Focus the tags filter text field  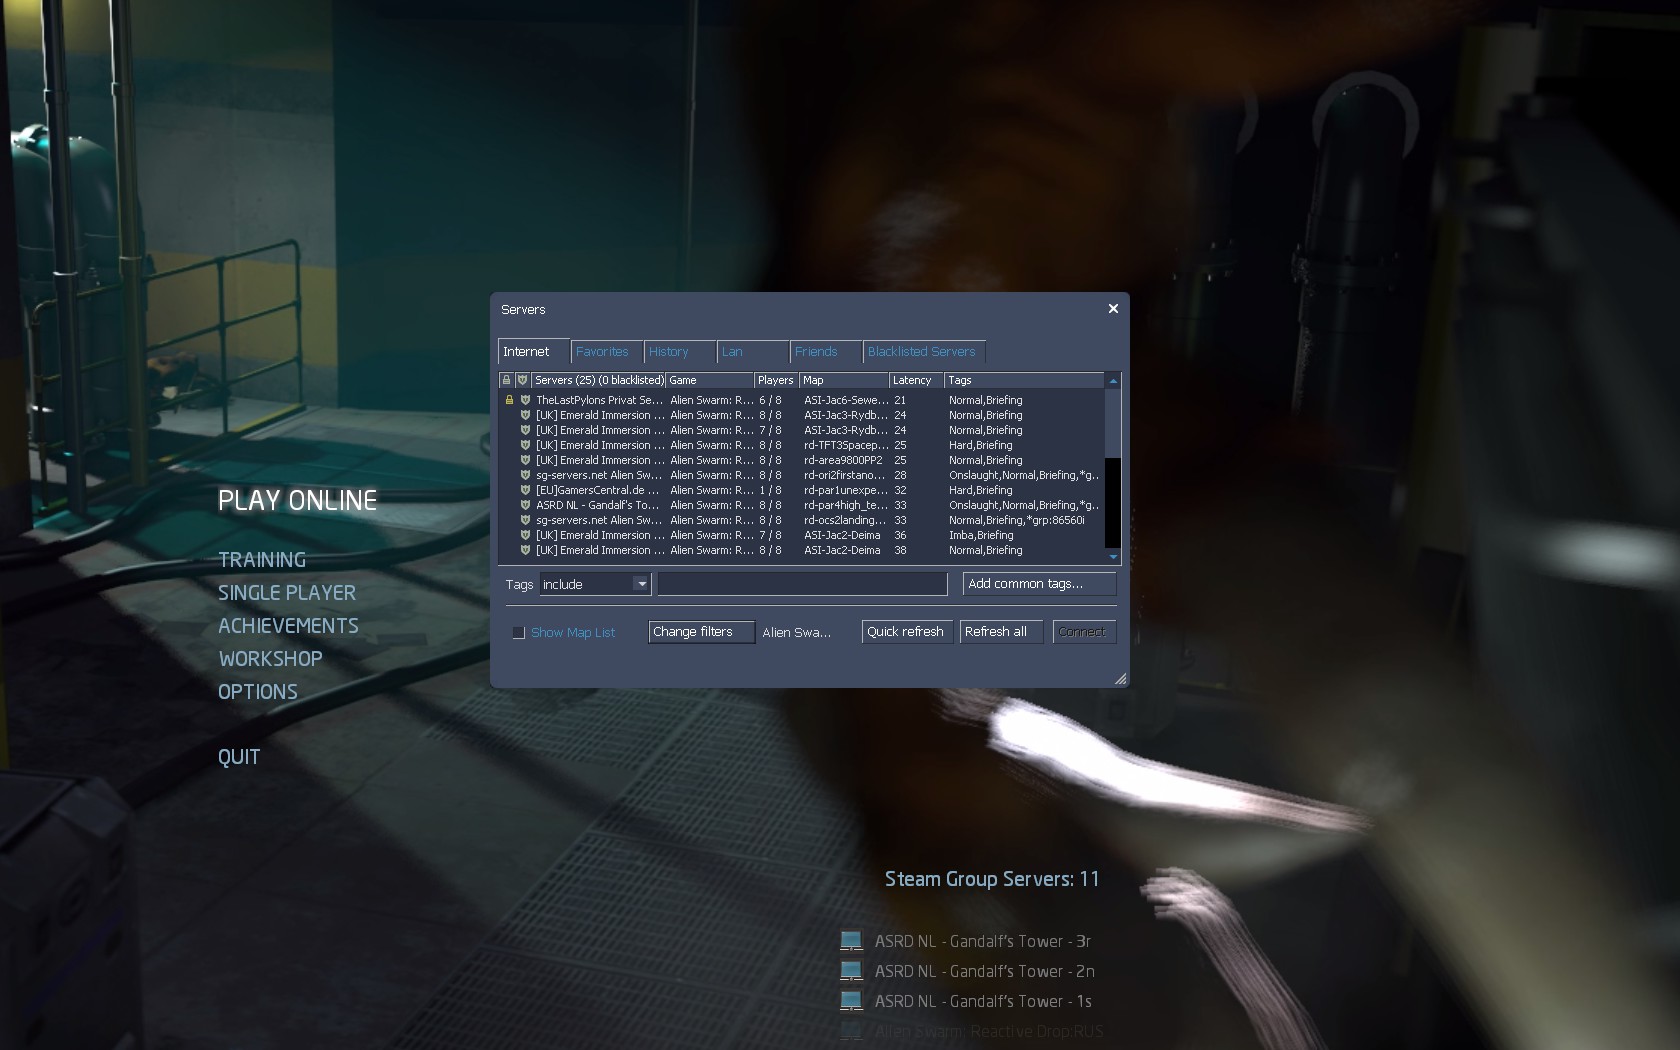(802, 584)
